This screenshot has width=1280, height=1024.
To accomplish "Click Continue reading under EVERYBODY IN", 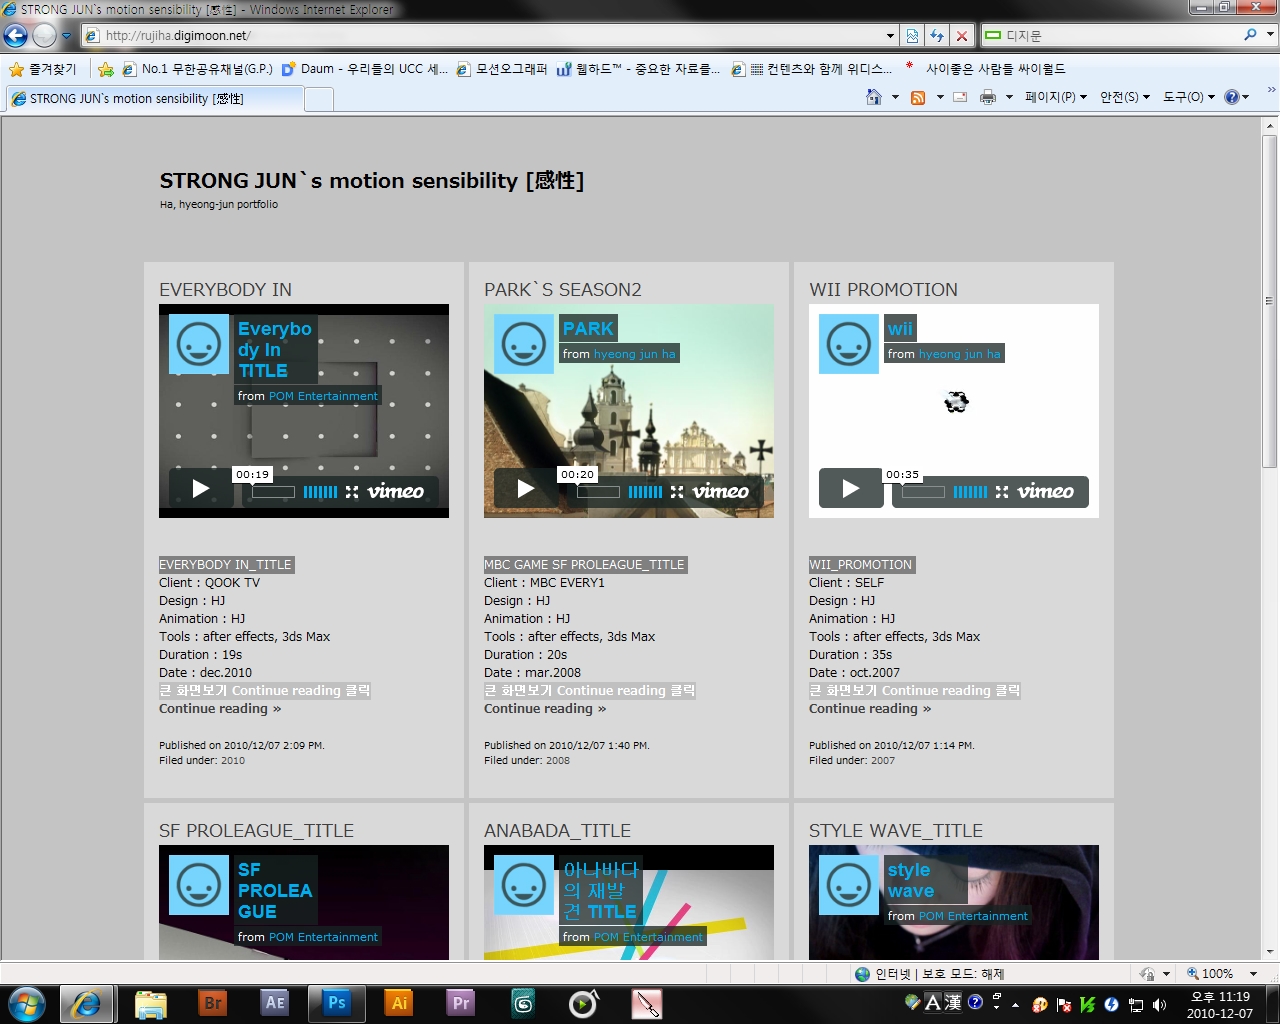I will (220, 709).
